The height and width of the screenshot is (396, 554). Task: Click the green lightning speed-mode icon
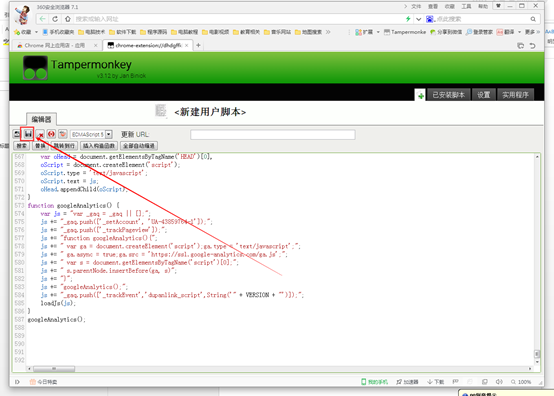click(x=408, y=19)
